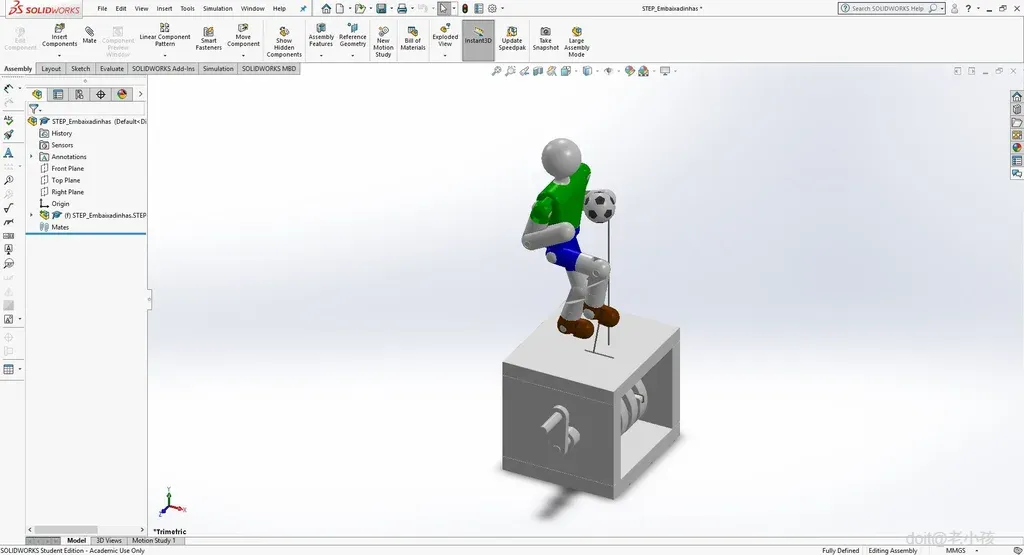The width and height of the screenshot is (1024, 555).
Task: Click the filter icon in feature tree
Action: (33, 109)
